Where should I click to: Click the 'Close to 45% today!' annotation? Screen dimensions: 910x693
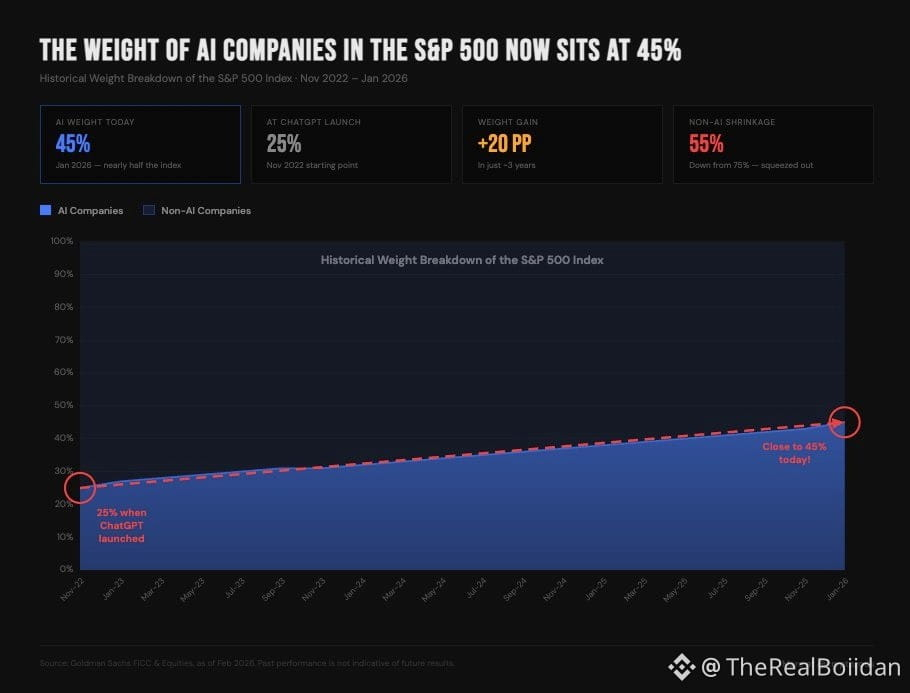click(795, 453)
